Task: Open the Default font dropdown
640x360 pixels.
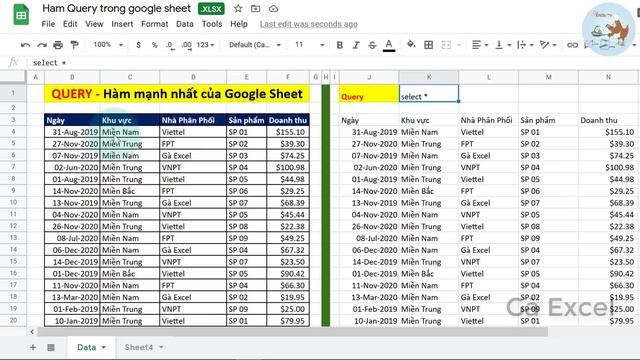Action: click(255, 44)
